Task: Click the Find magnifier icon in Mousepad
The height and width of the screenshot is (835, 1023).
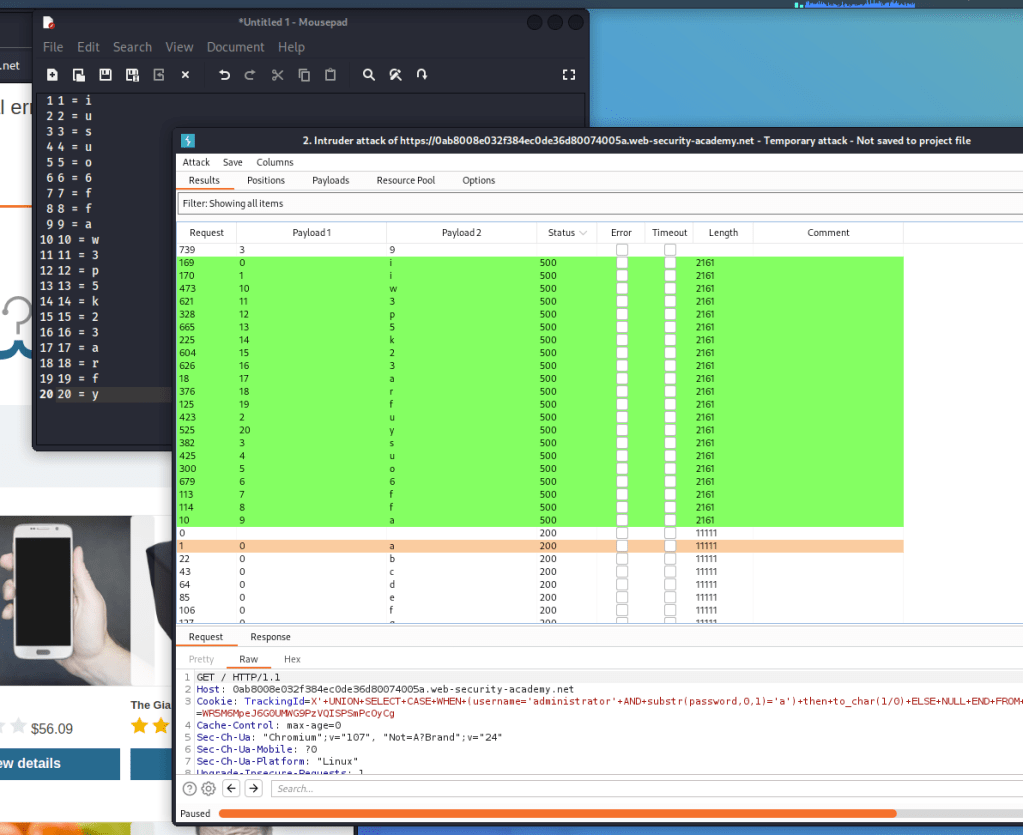Action: (369, 75)
